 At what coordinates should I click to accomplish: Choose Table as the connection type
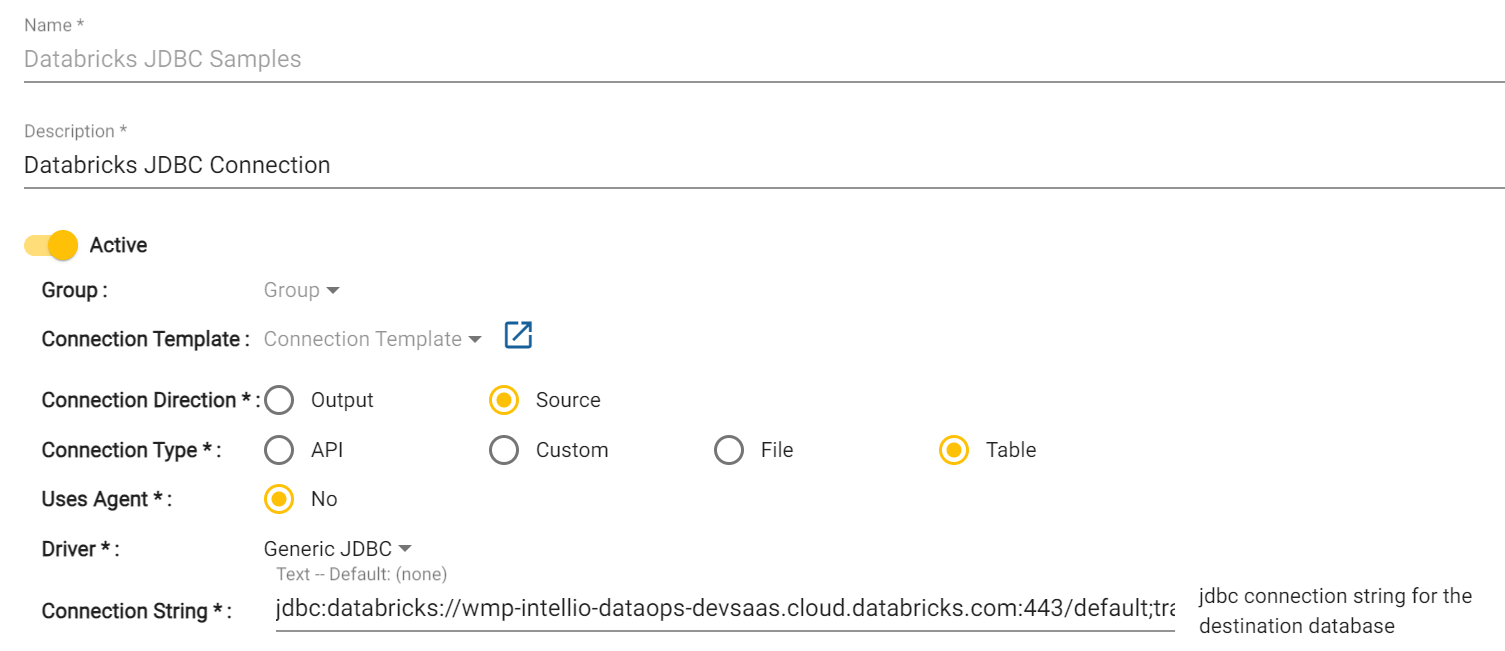(954, 450)
